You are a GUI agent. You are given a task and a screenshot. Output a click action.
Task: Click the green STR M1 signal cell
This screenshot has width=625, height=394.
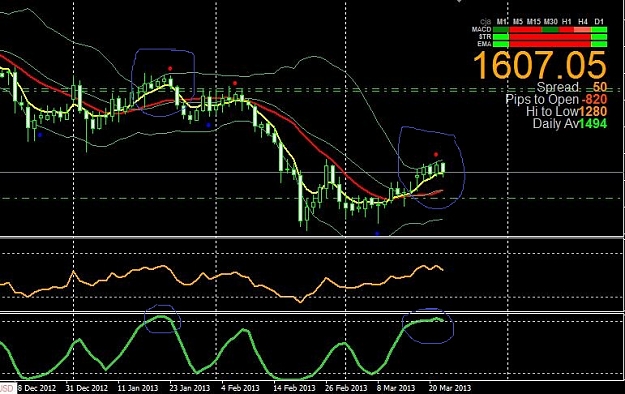pos(501,37)
